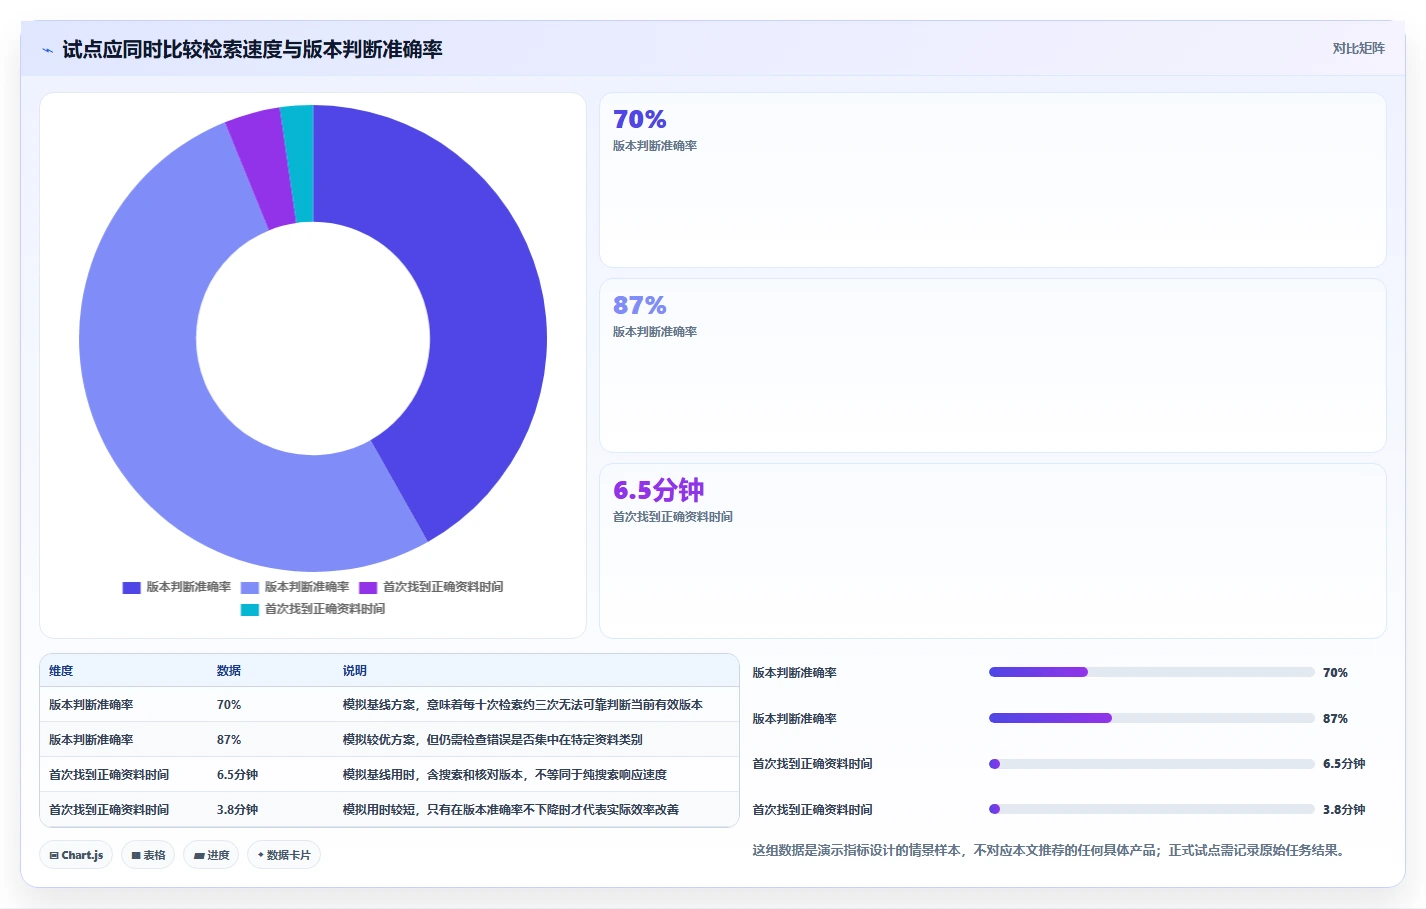This screenshot has height=909, width=1426.
Task: Click the title 试点应同时比较检索速度与版本判断准确率
Action: coord(252,50)
